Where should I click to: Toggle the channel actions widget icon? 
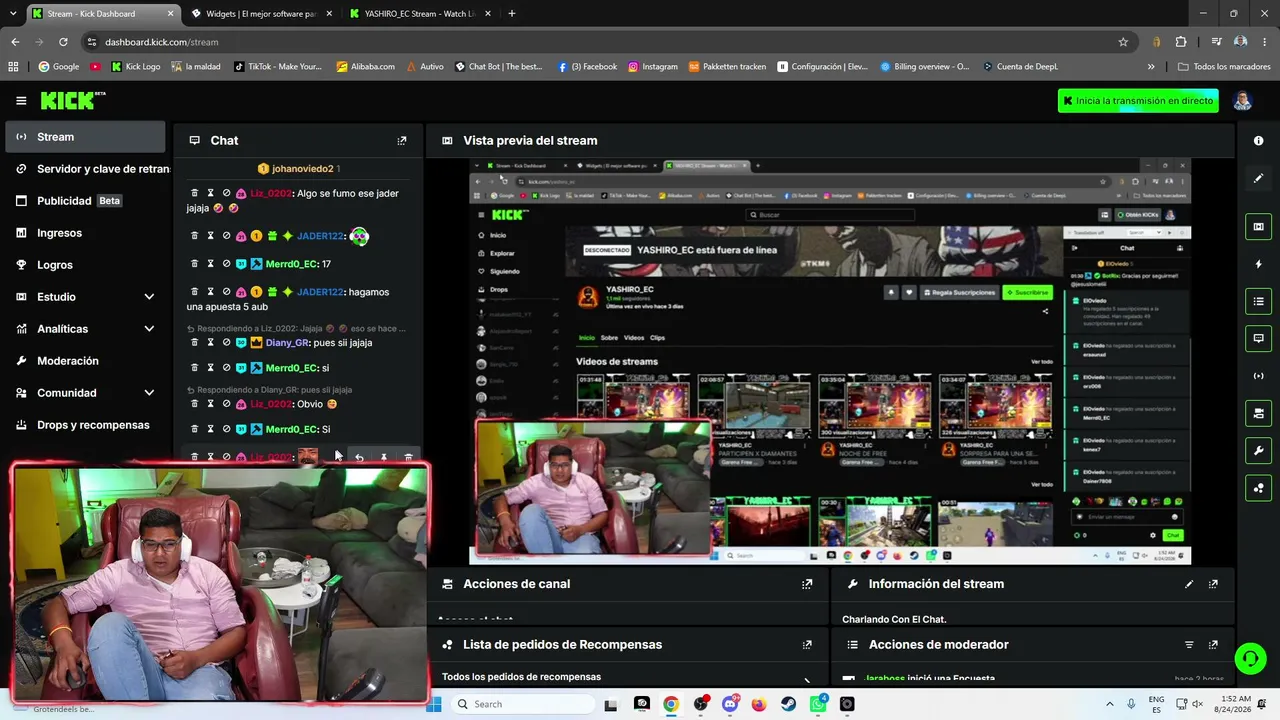[1258, 413]
